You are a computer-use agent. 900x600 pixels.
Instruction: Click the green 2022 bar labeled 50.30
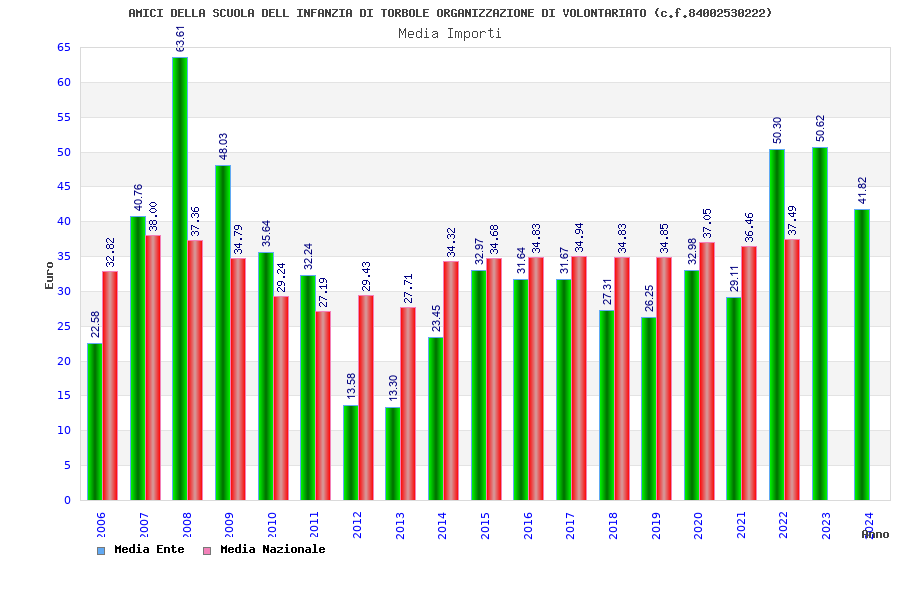pyautogui.click(x=777, y=324)
